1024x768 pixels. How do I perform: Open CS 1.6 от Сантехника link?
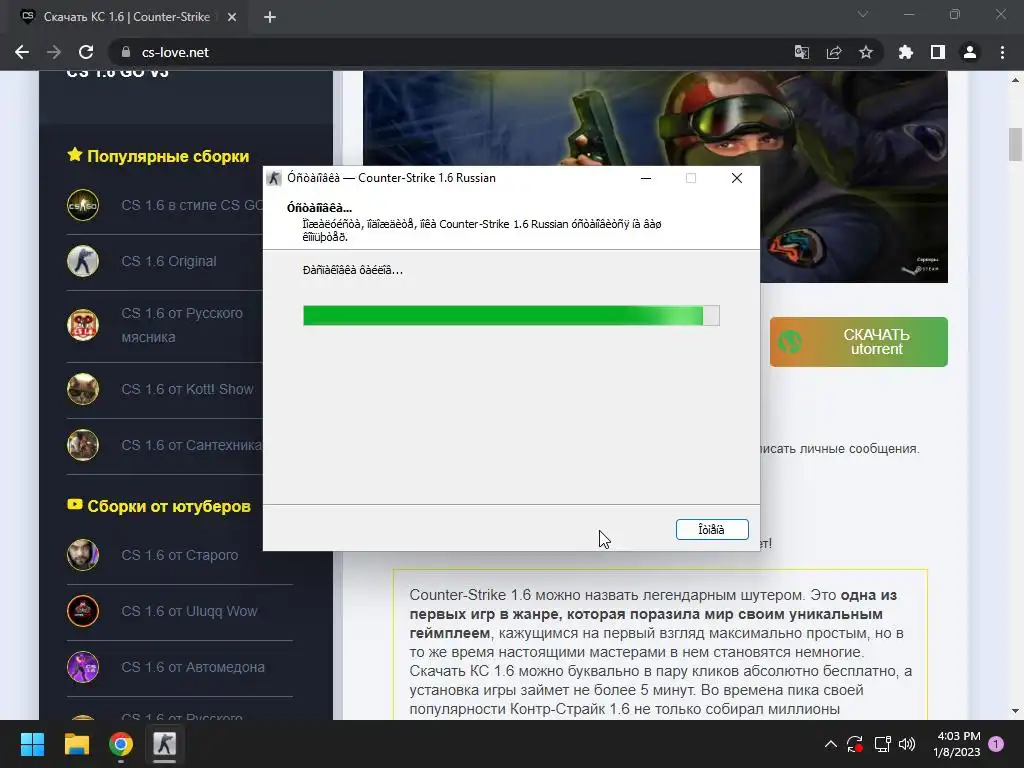[x=191, y=445]
